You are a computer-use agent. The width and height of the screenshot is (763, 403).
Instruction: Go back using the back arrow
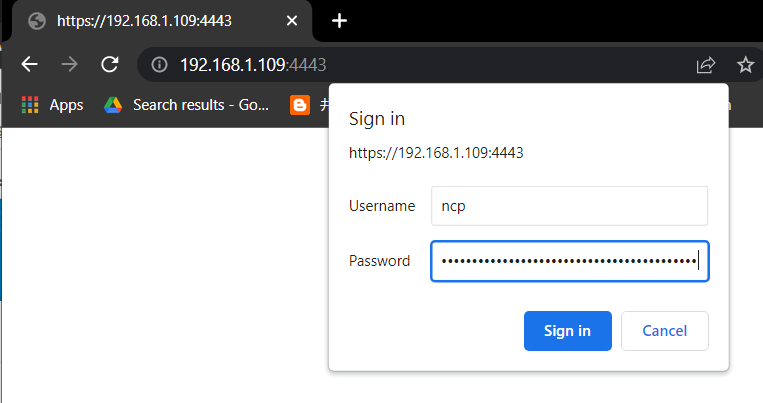click(x=30, y=64)
